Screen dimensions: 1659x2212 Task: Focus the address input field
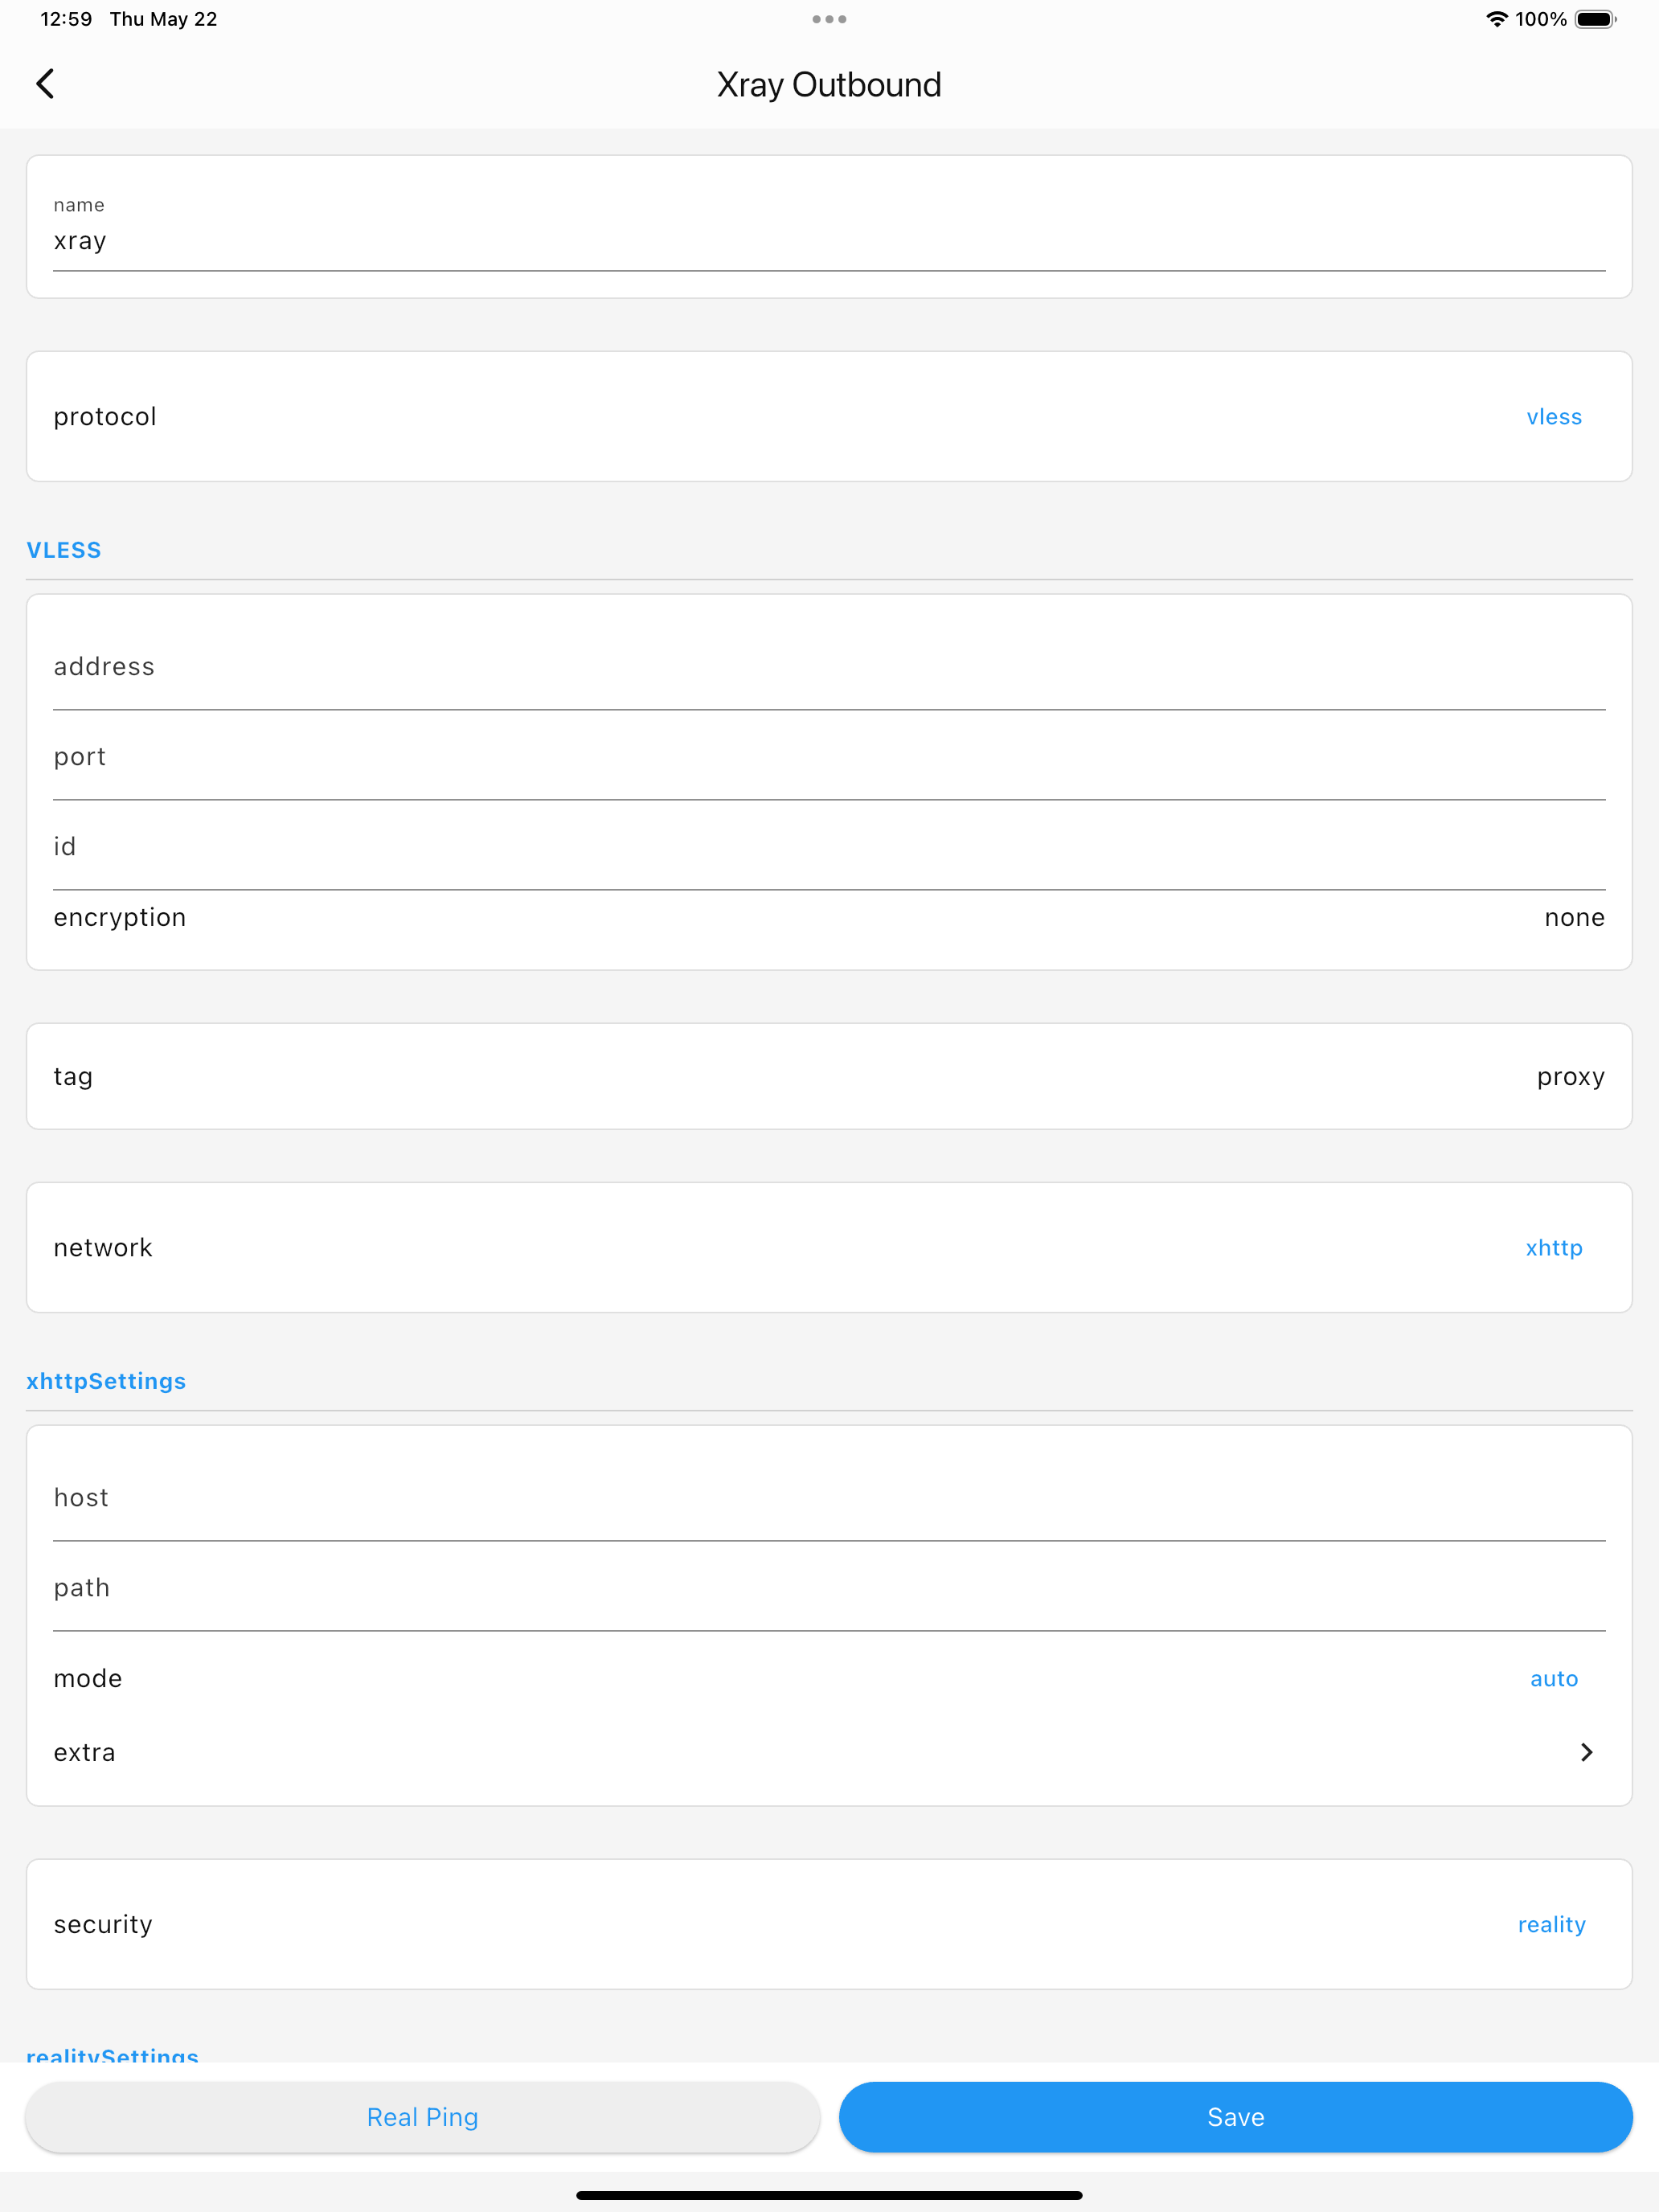[829, 666]
